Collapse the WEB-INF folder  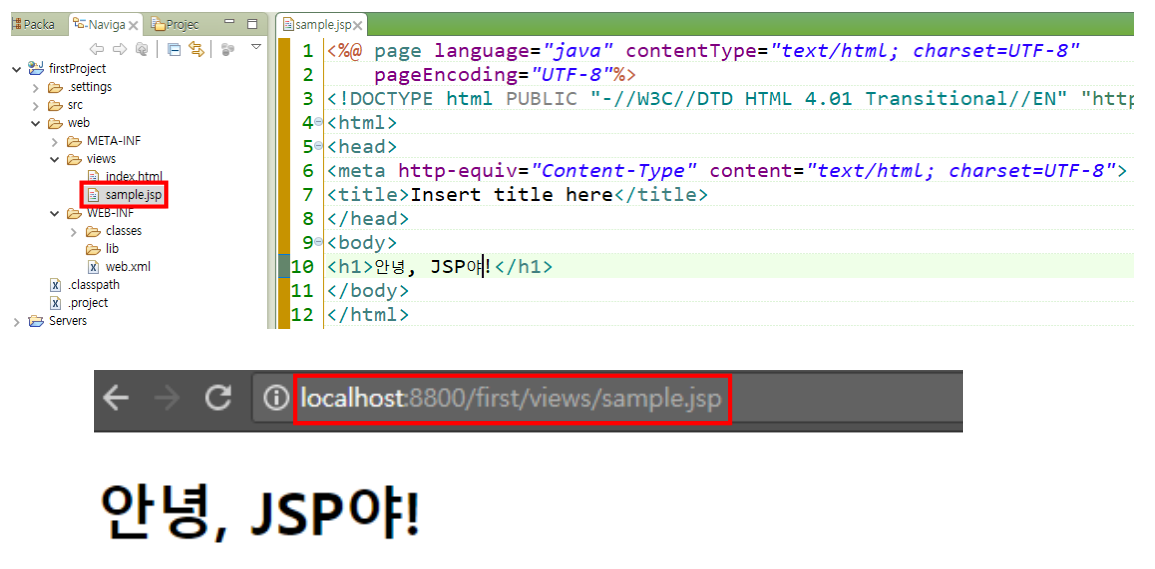(55, 214)
